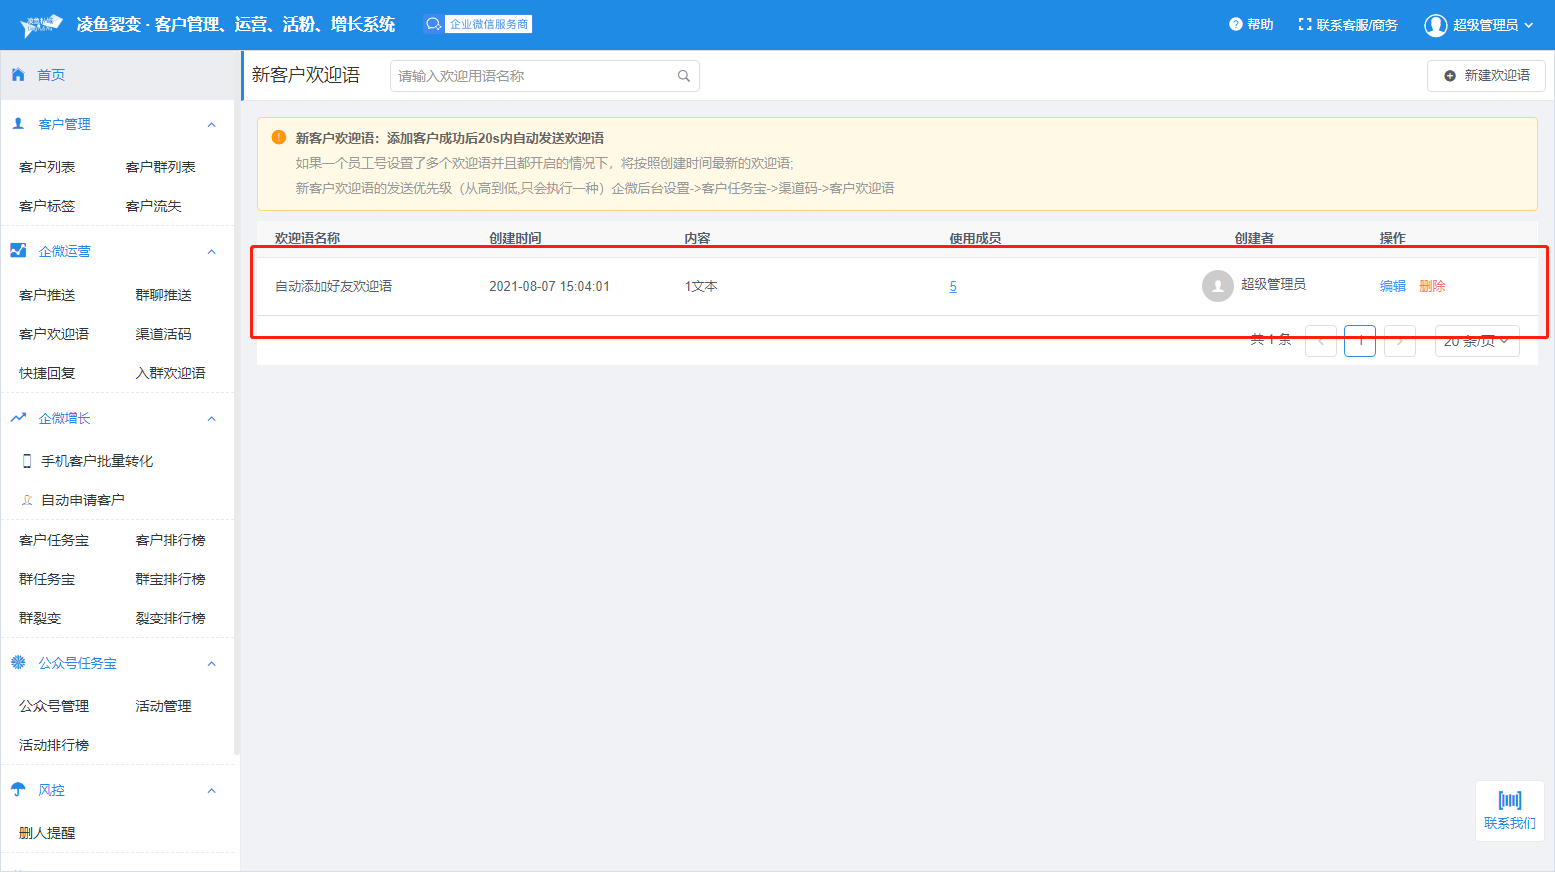Viewport: 1555px width, 872px height.
Task: Collapse the 客户管理 sidebar section
Action: click(x=211, y=125)
